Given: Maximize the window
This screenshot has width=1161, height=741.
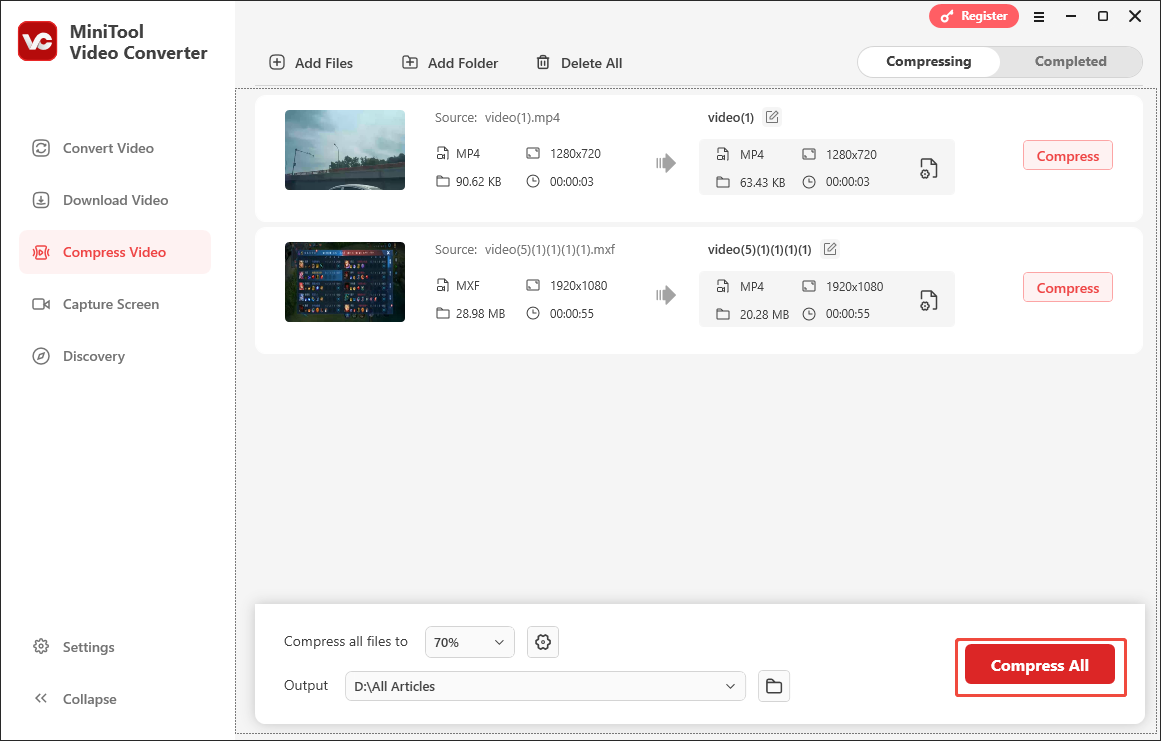Looking at the screenshot, I should (1103, 16).
